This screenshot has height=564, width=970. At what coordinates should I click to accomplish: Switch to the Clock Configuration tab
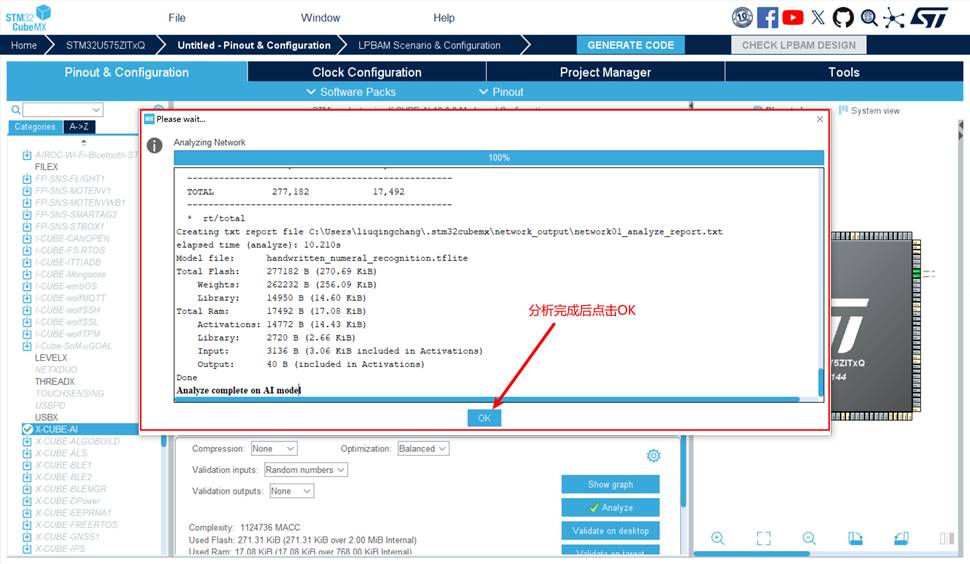click(x=367, y=72)
